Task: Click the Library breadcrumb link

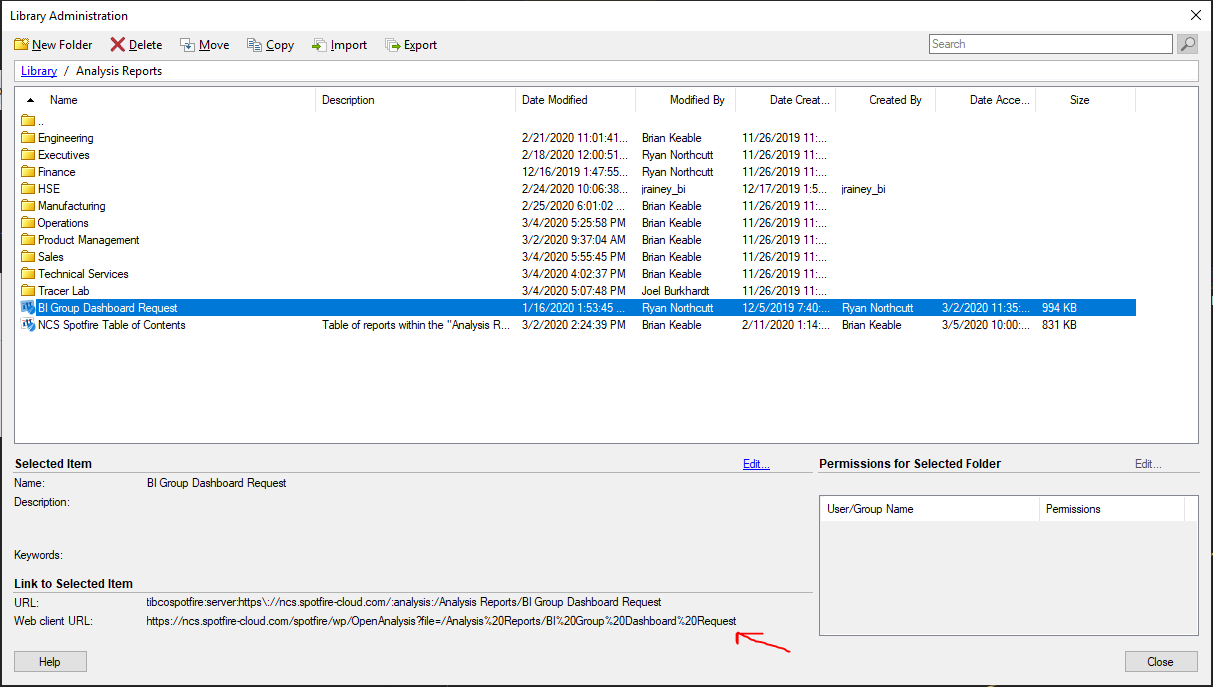Action: [39, 71]
